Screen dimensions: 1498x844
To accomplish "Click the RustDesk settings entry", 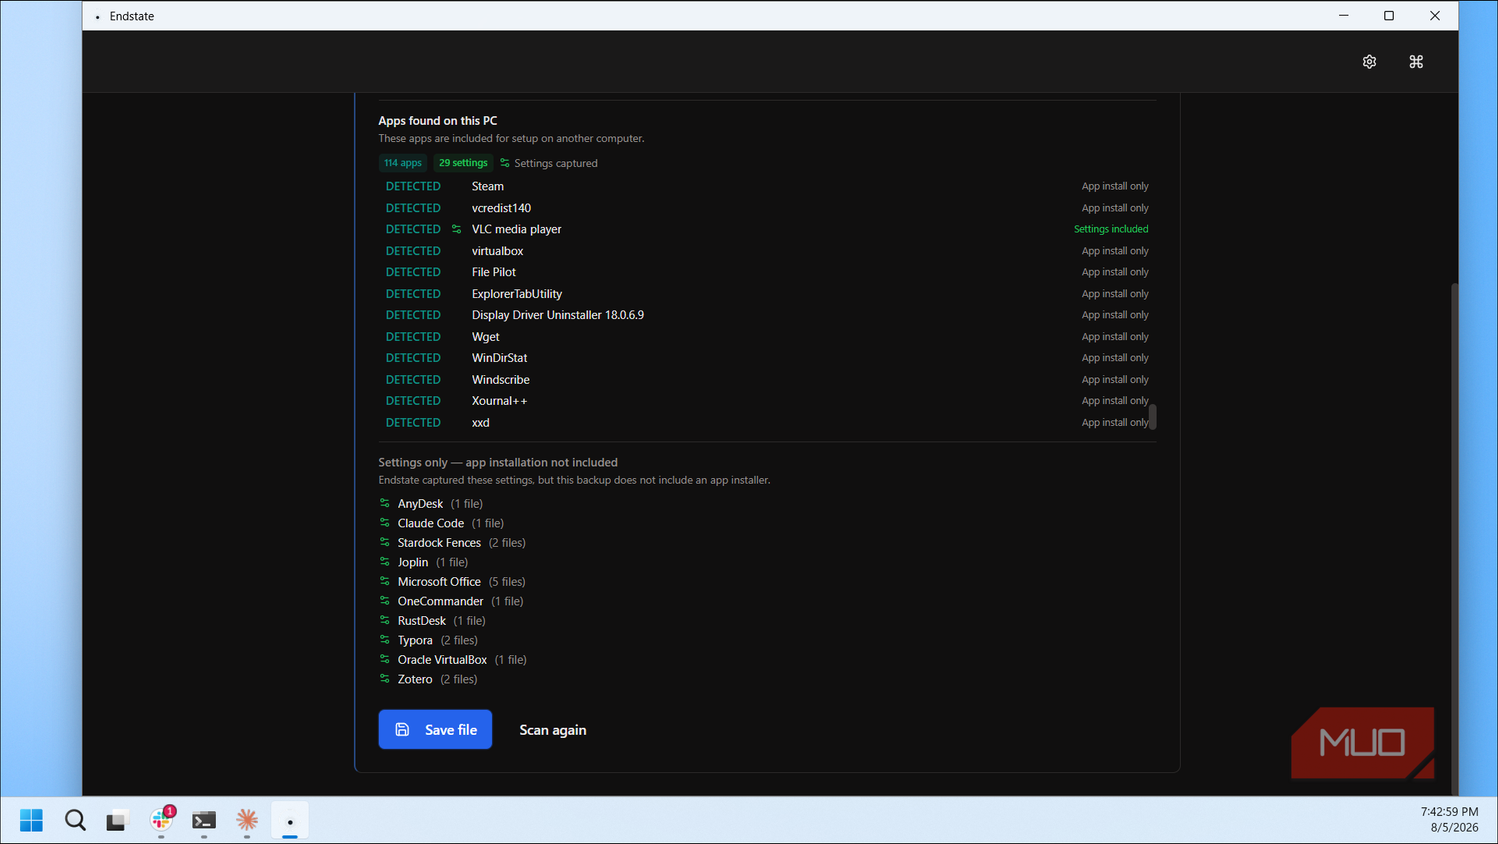I will pyautogui.click(x=432, y=620).
